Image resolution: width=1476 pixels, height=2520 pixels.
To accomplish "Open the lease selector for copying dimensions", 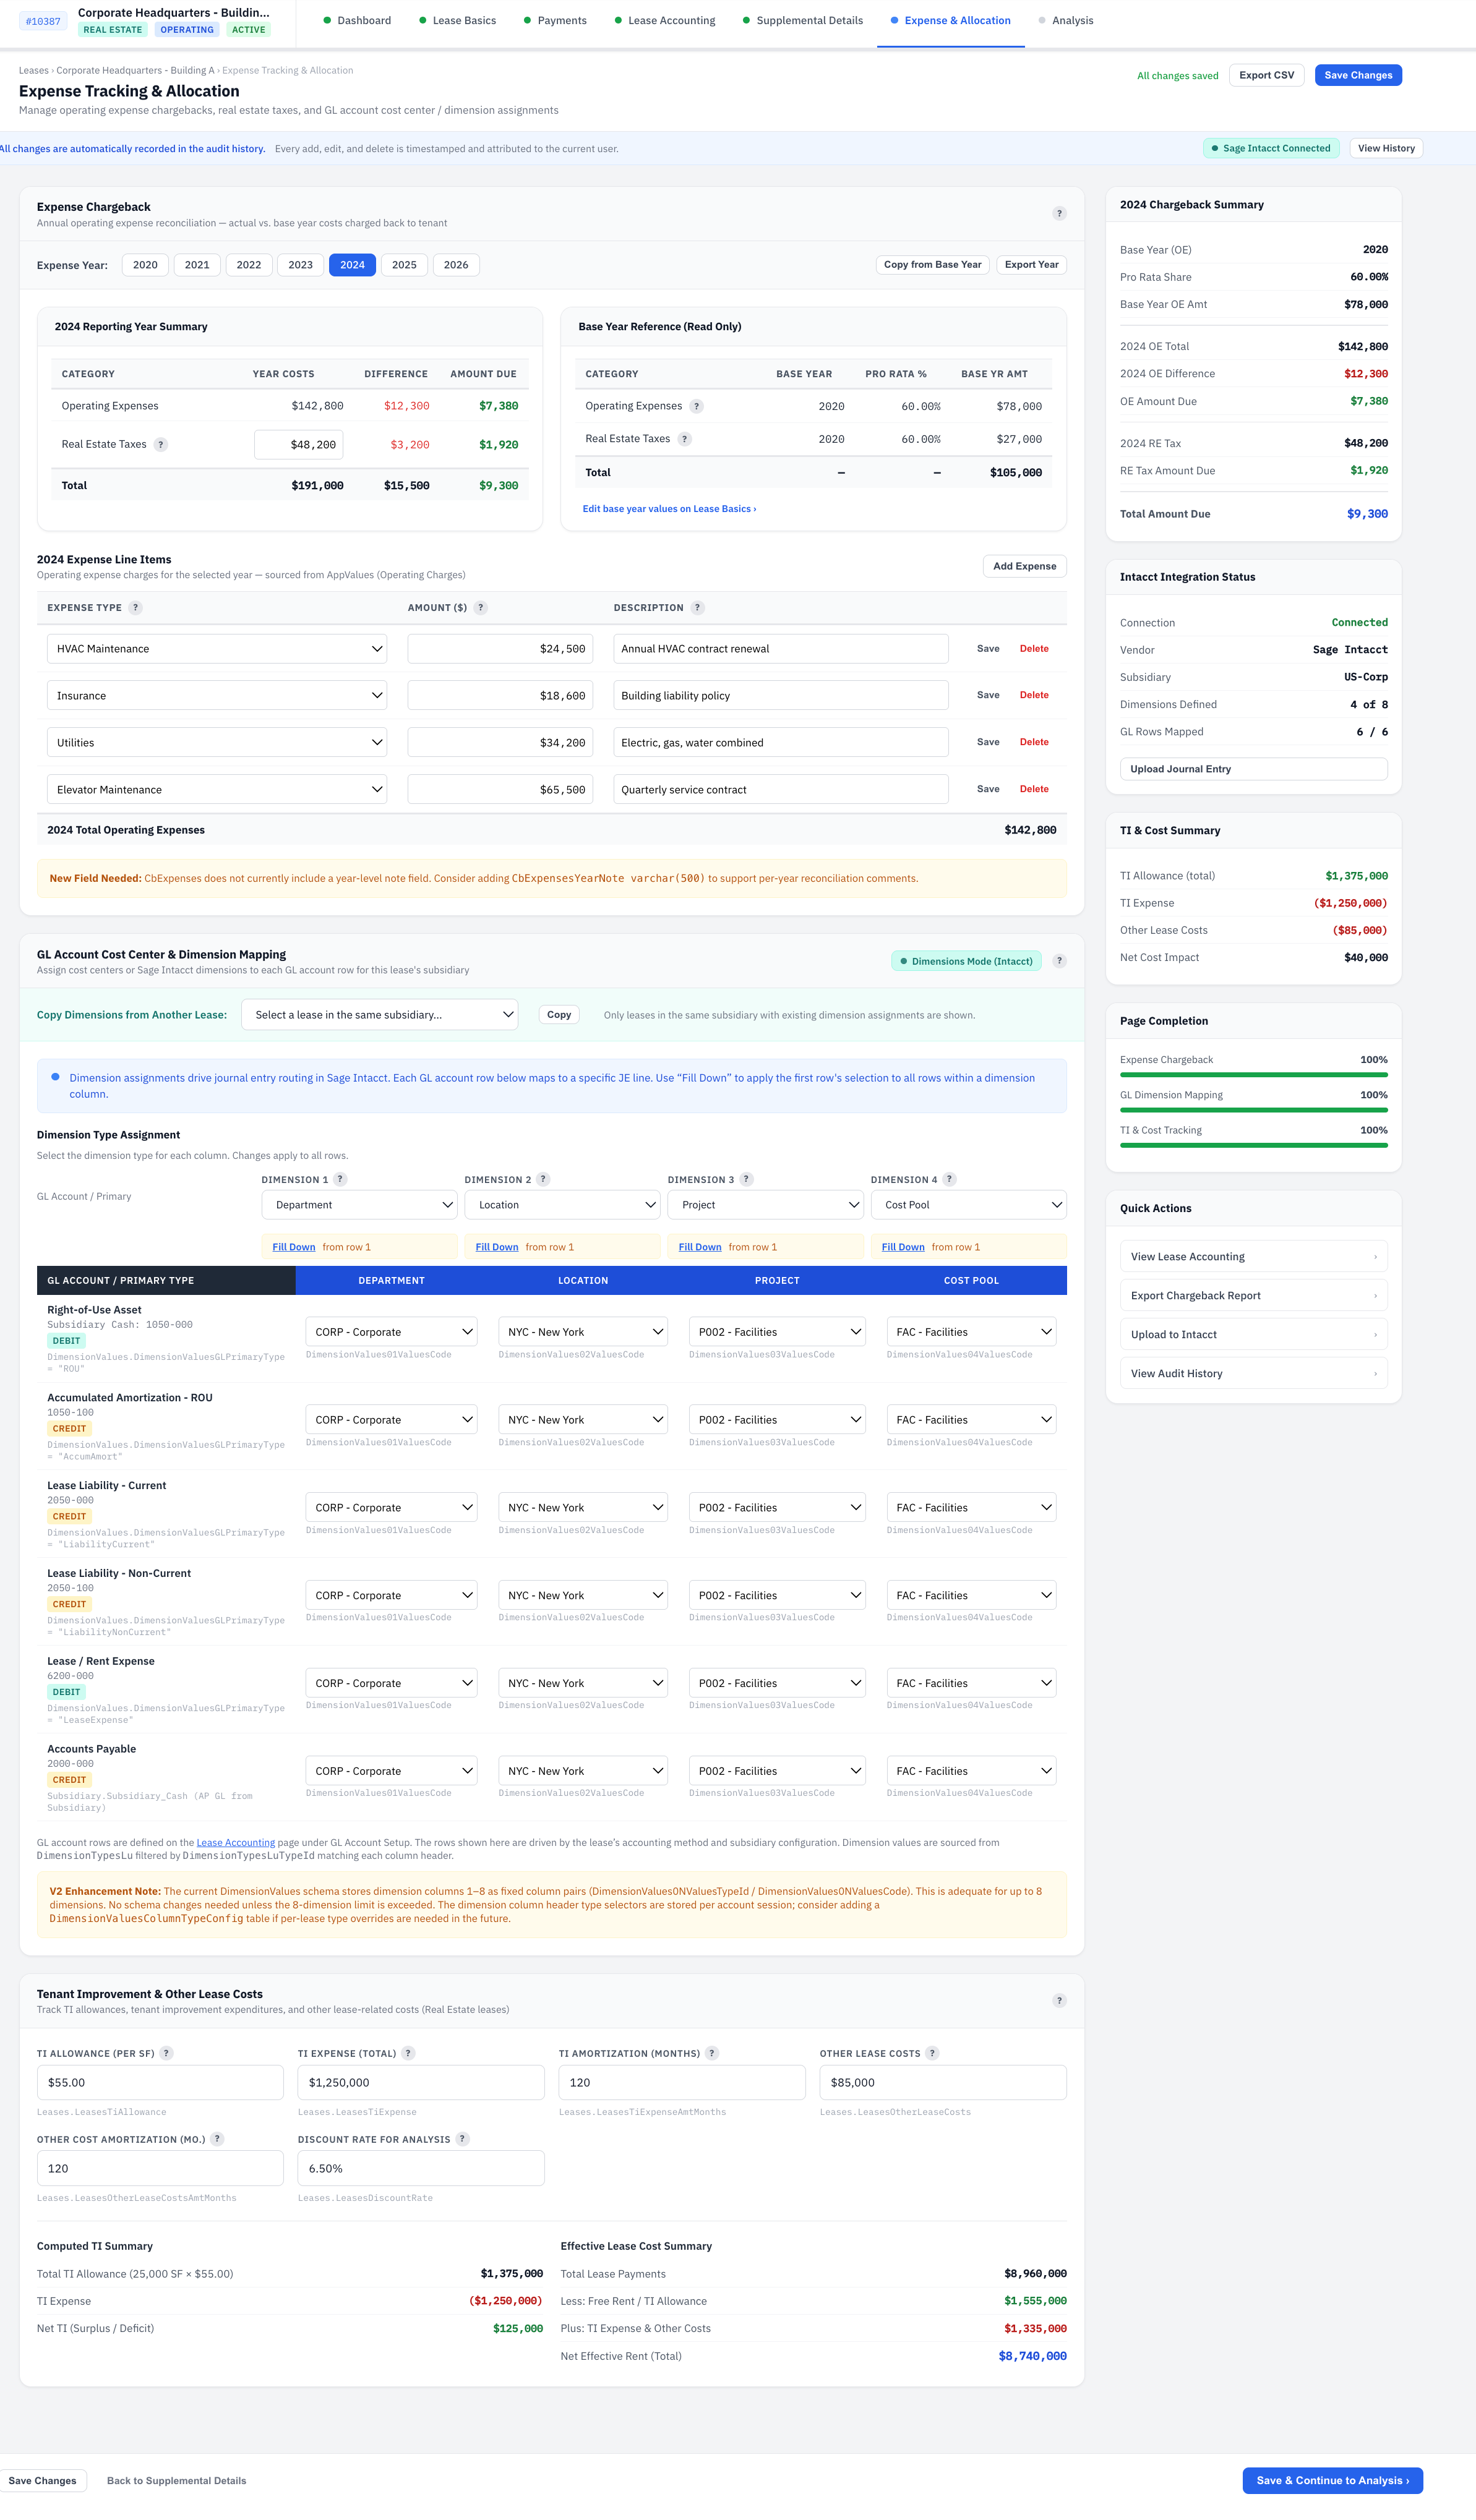I will coord(379,1014).
